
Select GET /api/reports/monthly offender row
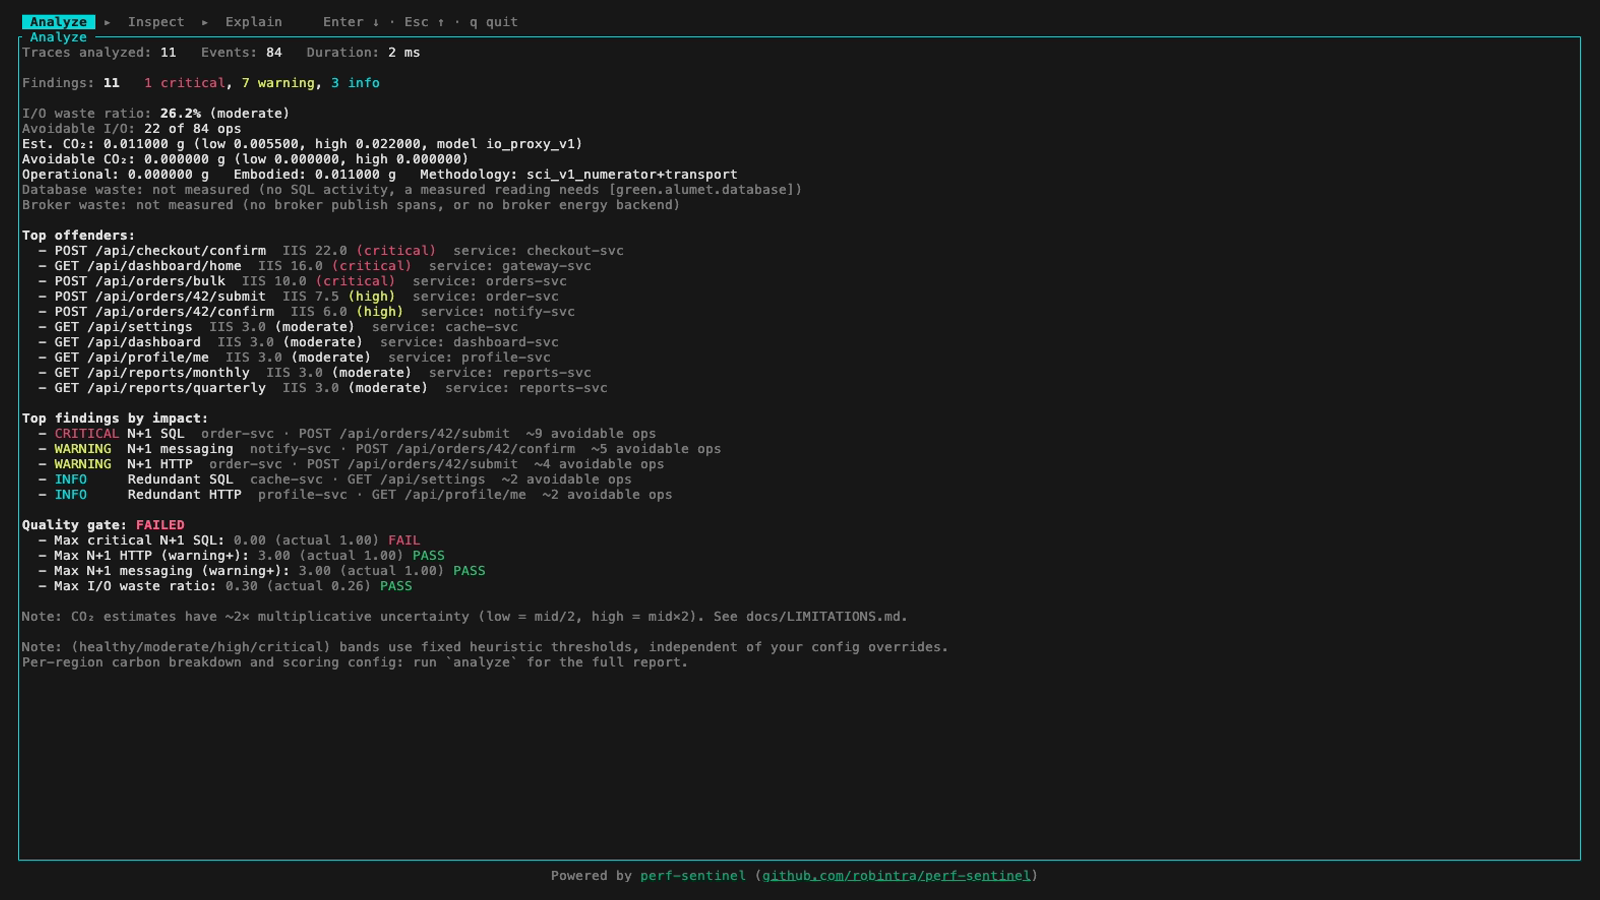[315, 373]
